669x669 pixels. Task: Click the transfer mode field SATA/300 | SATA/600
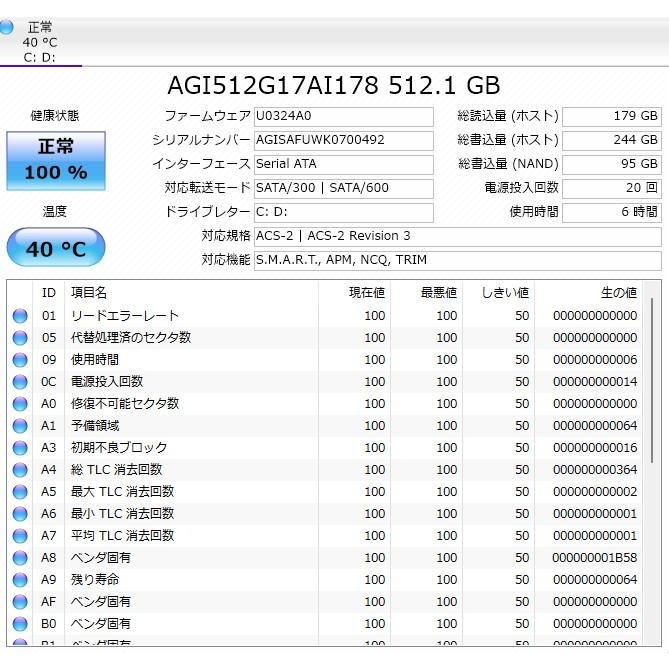pyautogui.click(x=343, y=188)
